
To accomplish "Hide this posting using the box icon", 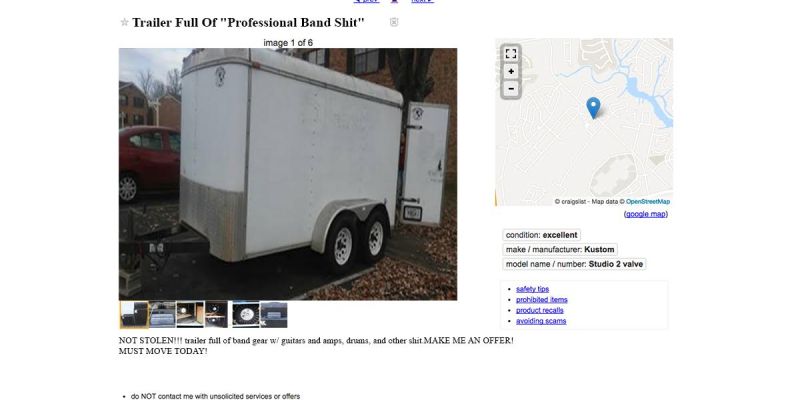I will [x=394, y=22].
